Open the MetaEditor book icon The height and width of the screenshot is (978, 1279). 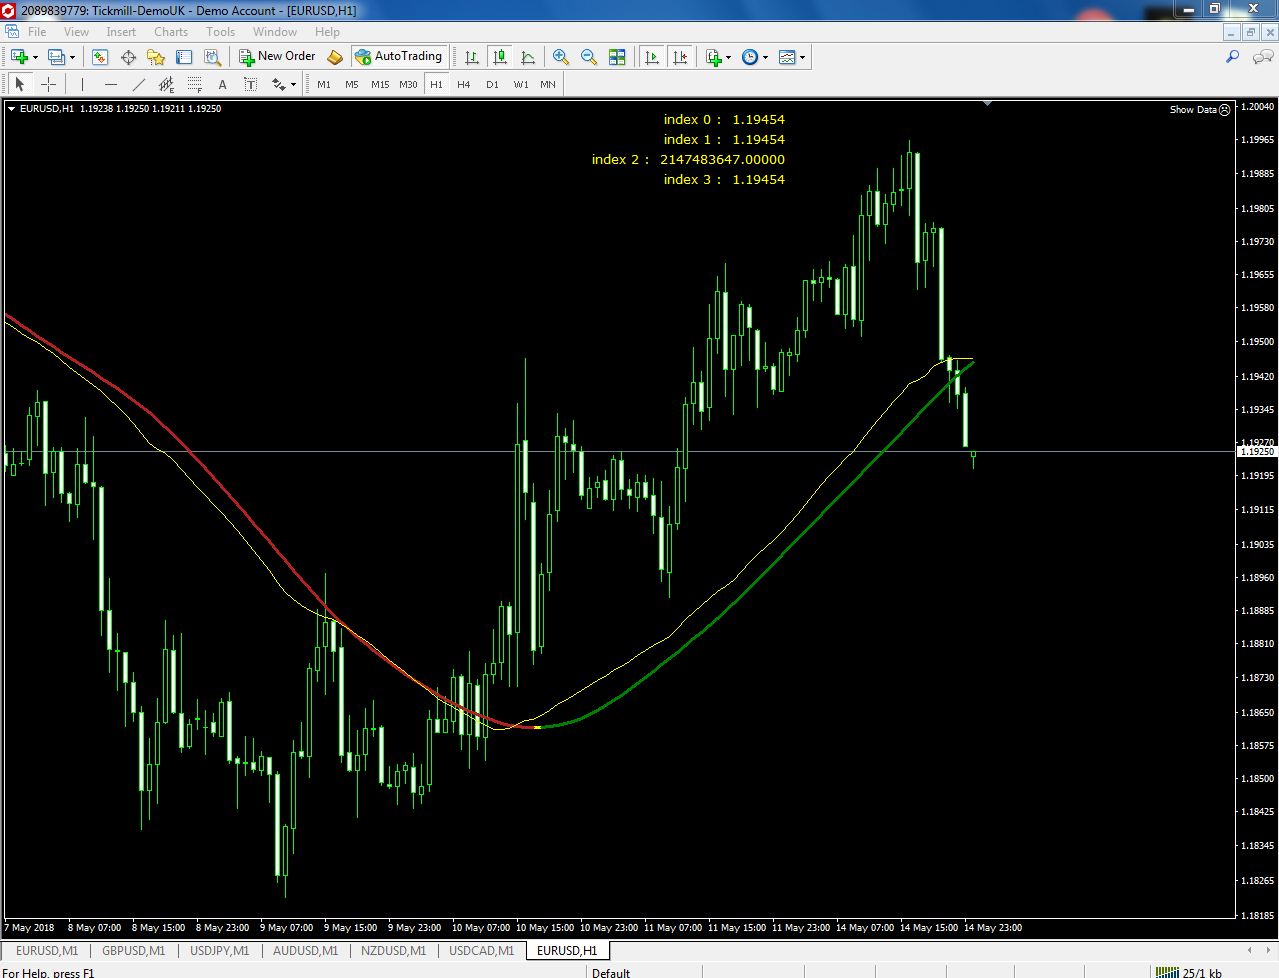click(x=335, y=57)
